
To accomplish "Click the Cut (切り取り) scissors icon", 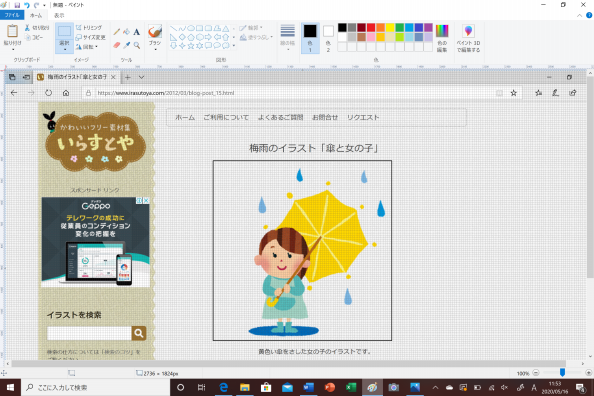I will [x=27, y=28].
